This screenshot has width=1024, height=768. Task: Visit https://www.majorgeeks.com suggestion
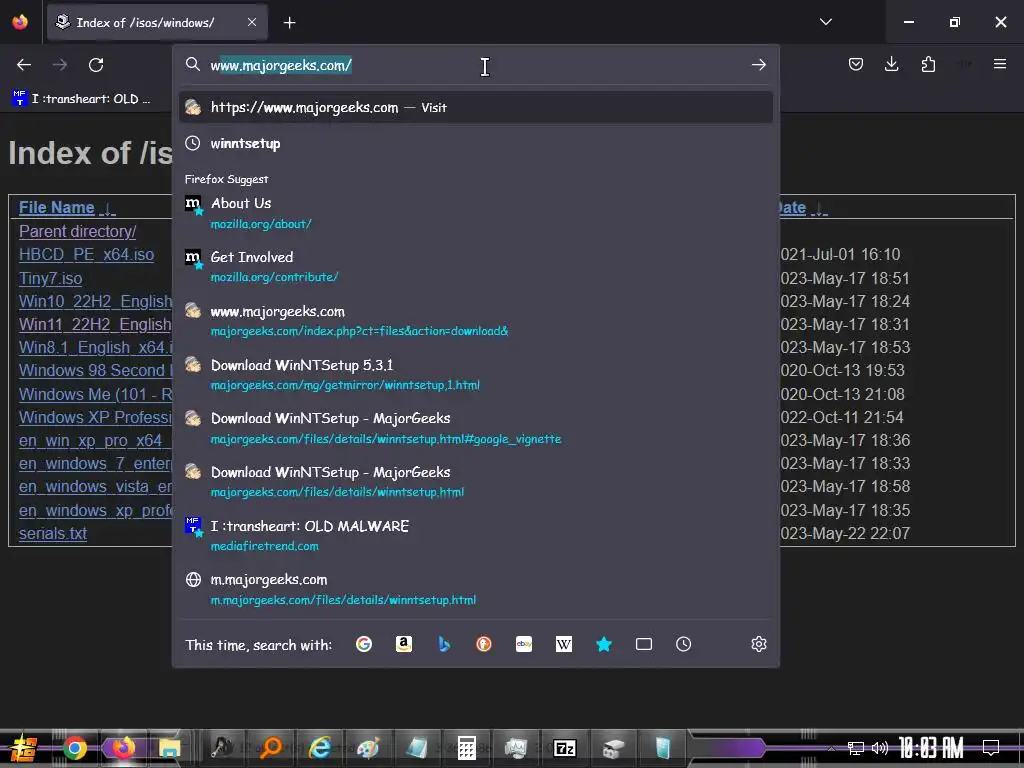475,107
